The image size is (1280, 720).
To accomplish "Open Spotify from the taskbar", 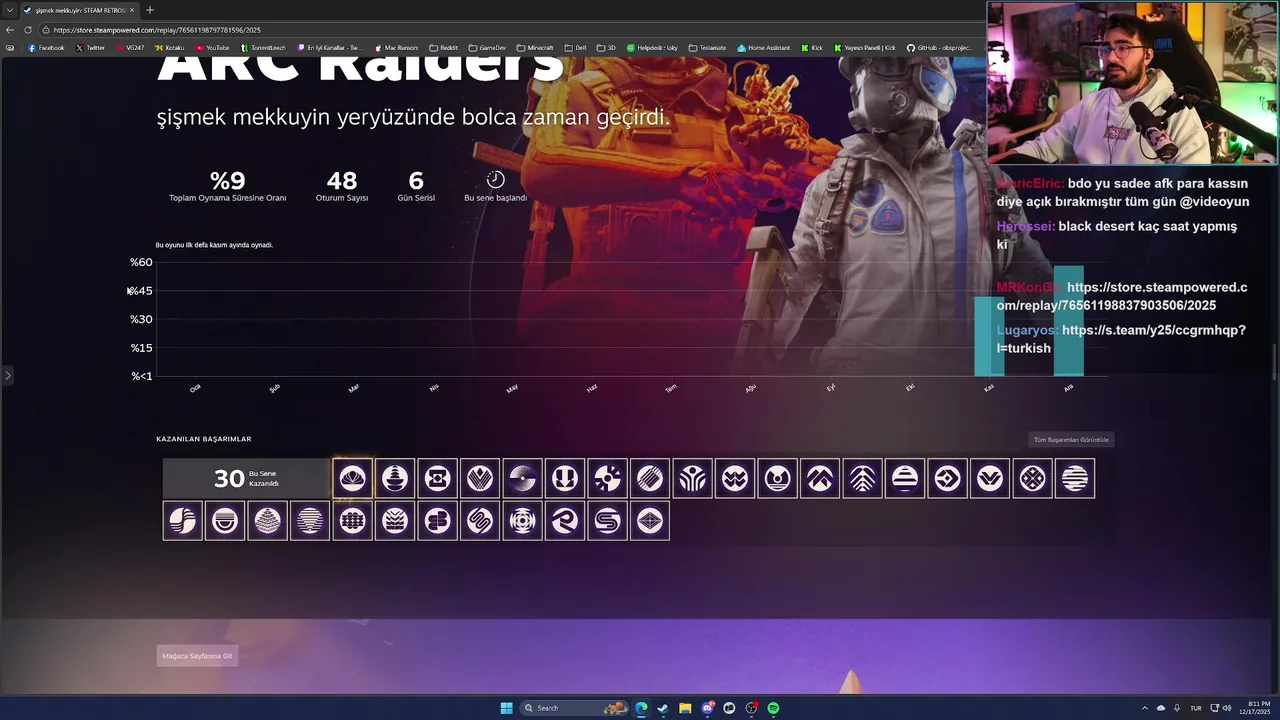I will pos(773,708).
